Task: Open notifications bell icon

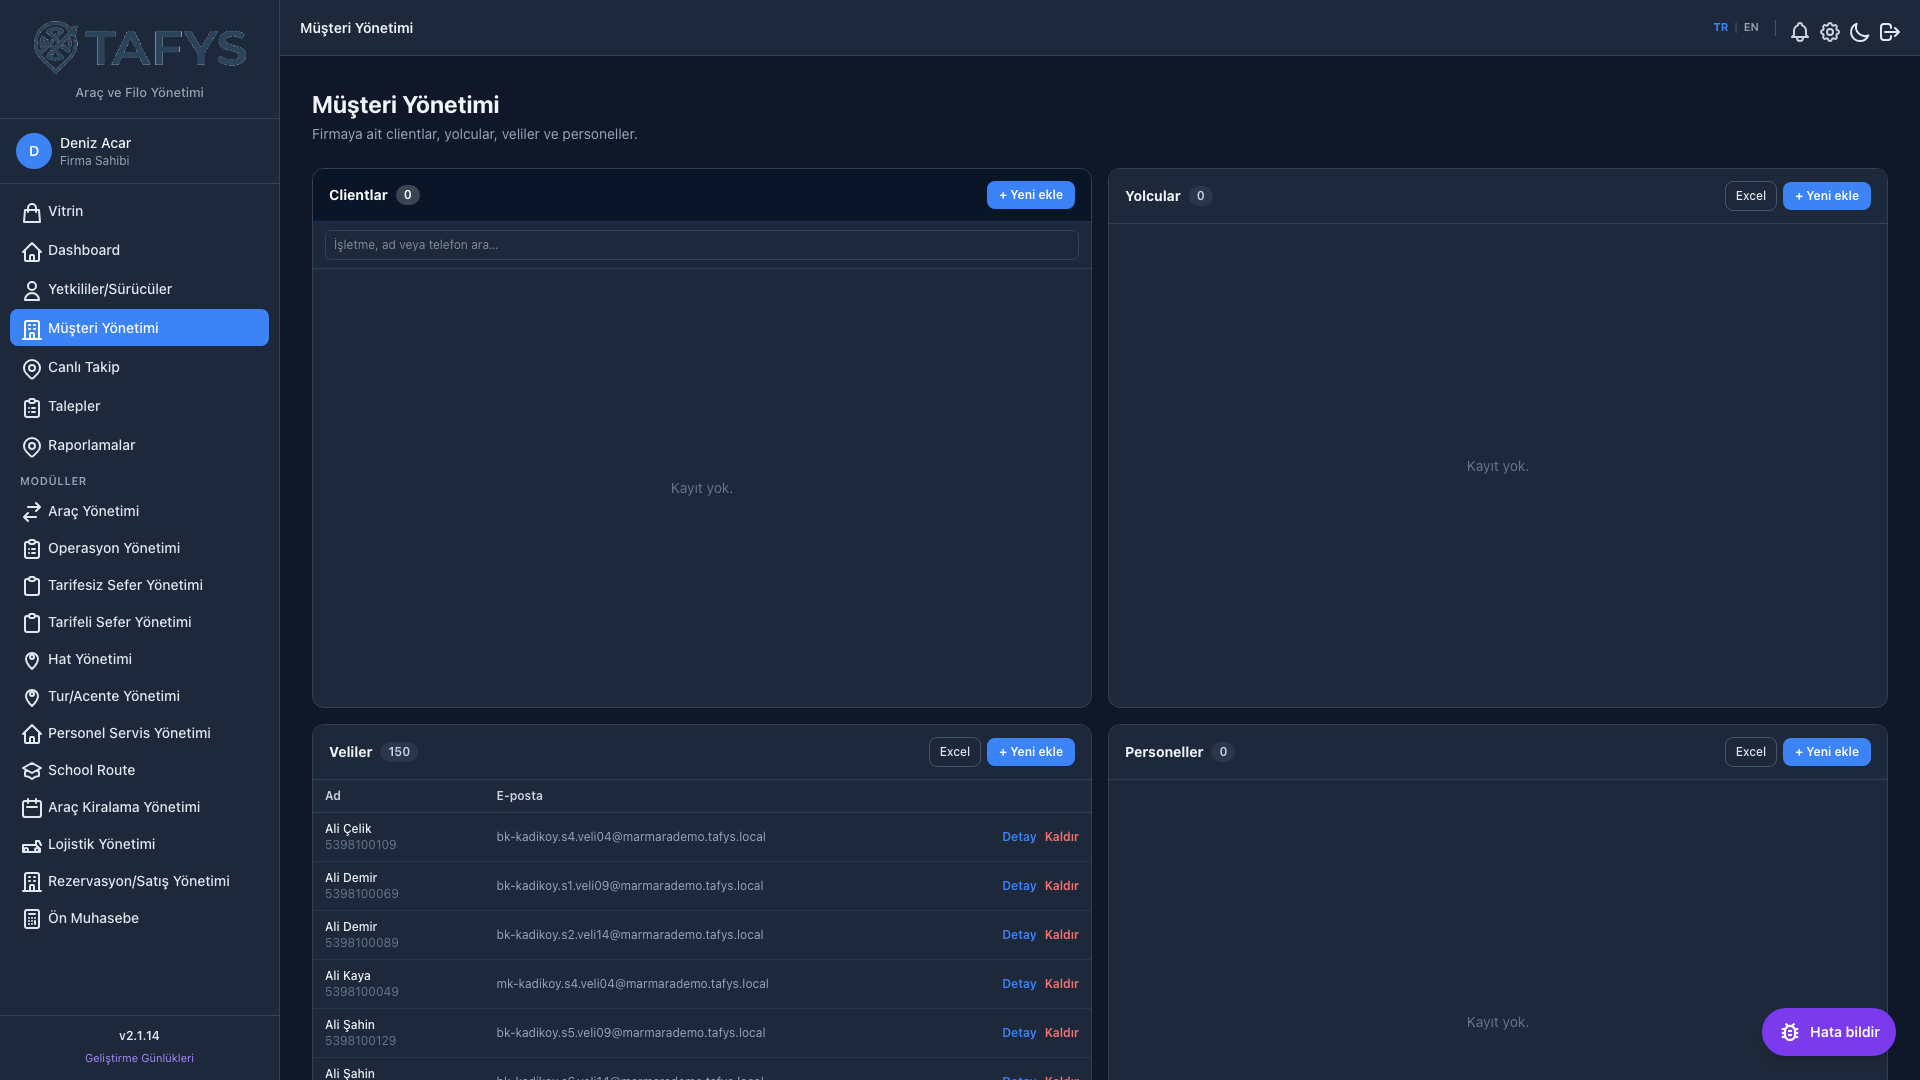Action: point(1799,32)
